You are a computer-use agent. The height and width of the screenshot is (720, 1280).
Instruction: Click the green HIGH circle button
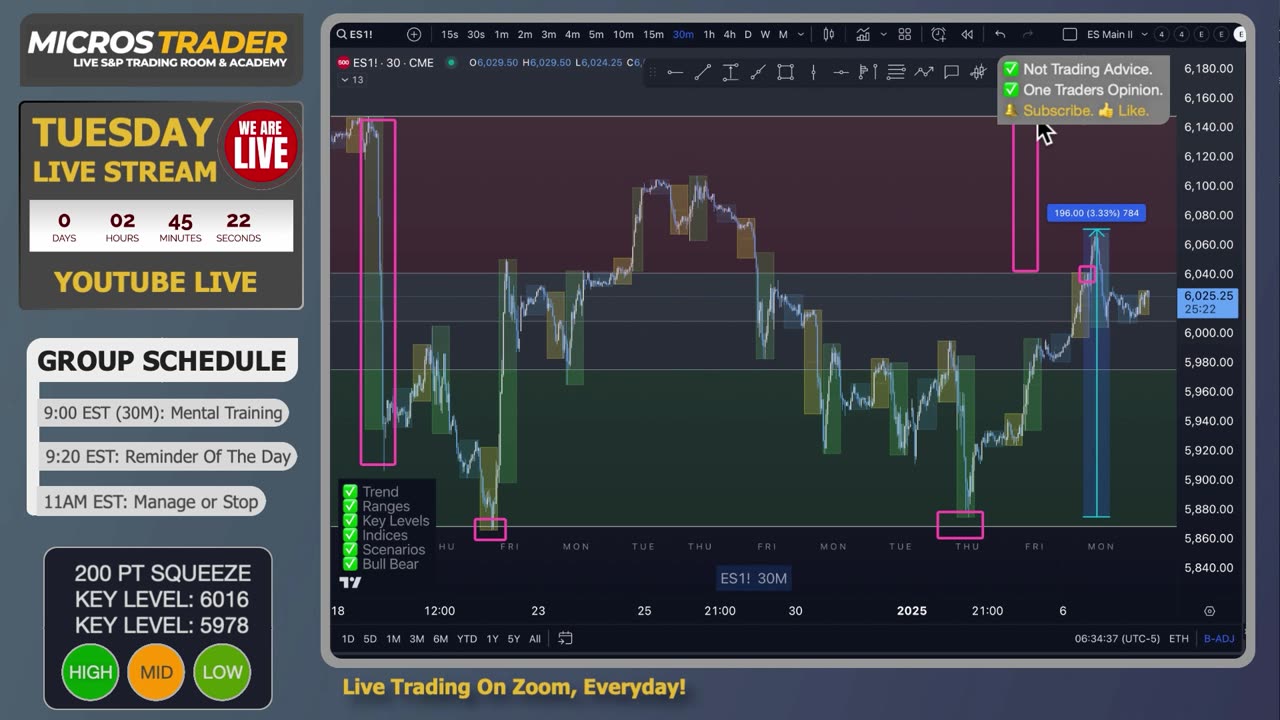click(x=90, y=672)
